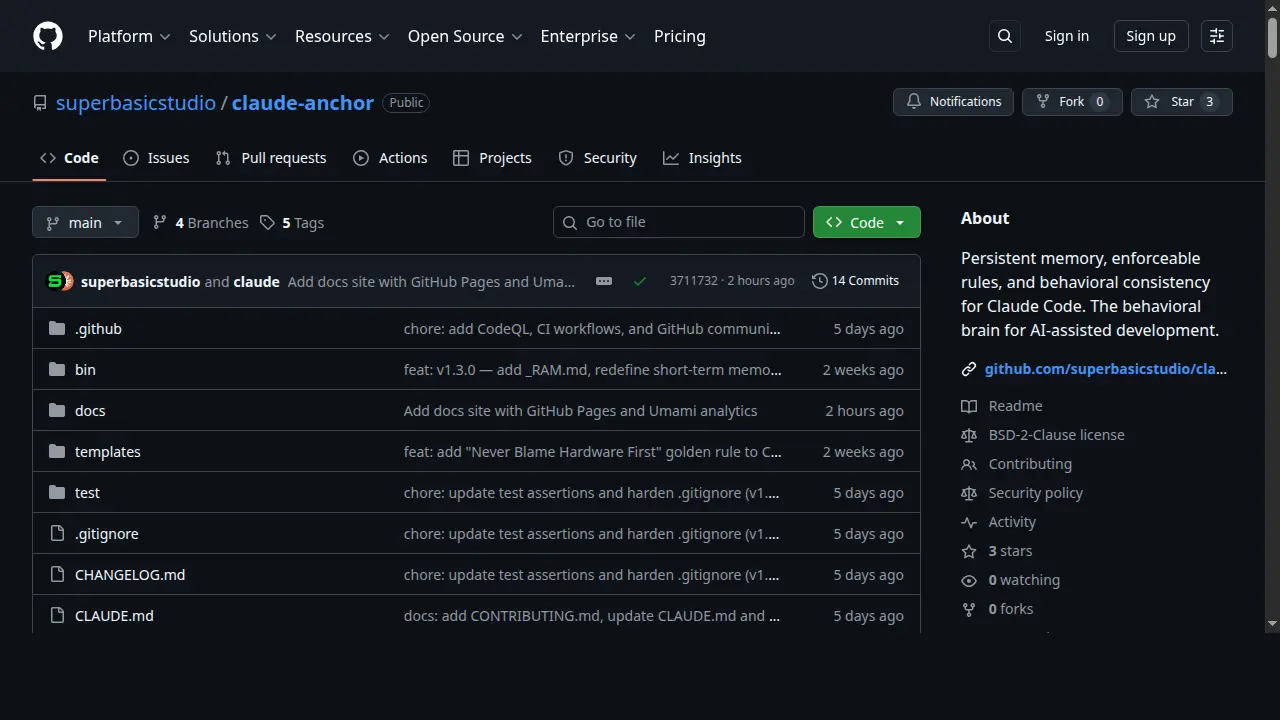Open commit message ellipsis details
Viewport: 1280px width, 720px height.
click(604, 281)
